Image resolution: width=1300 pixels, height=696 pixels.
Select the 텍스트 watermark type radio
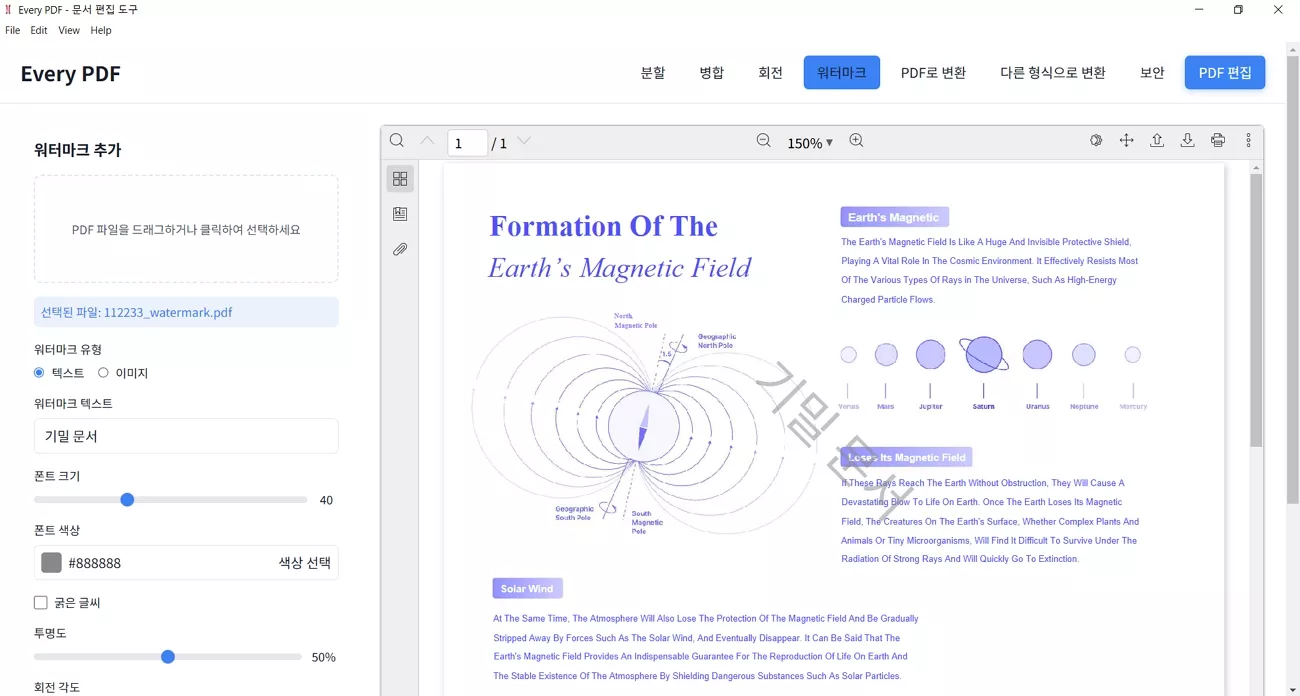pyautogui.click(x=39, y=373)
